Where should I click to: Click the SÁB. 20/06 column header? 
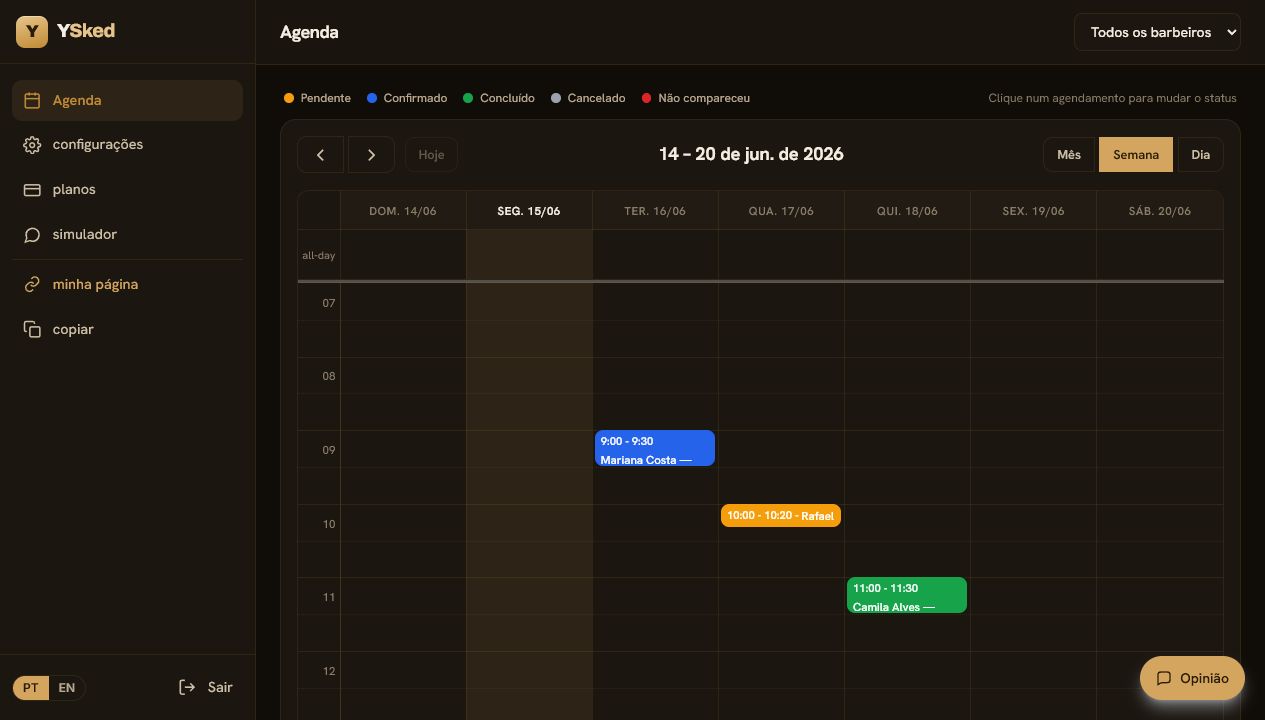click(x=1160, y=211)
